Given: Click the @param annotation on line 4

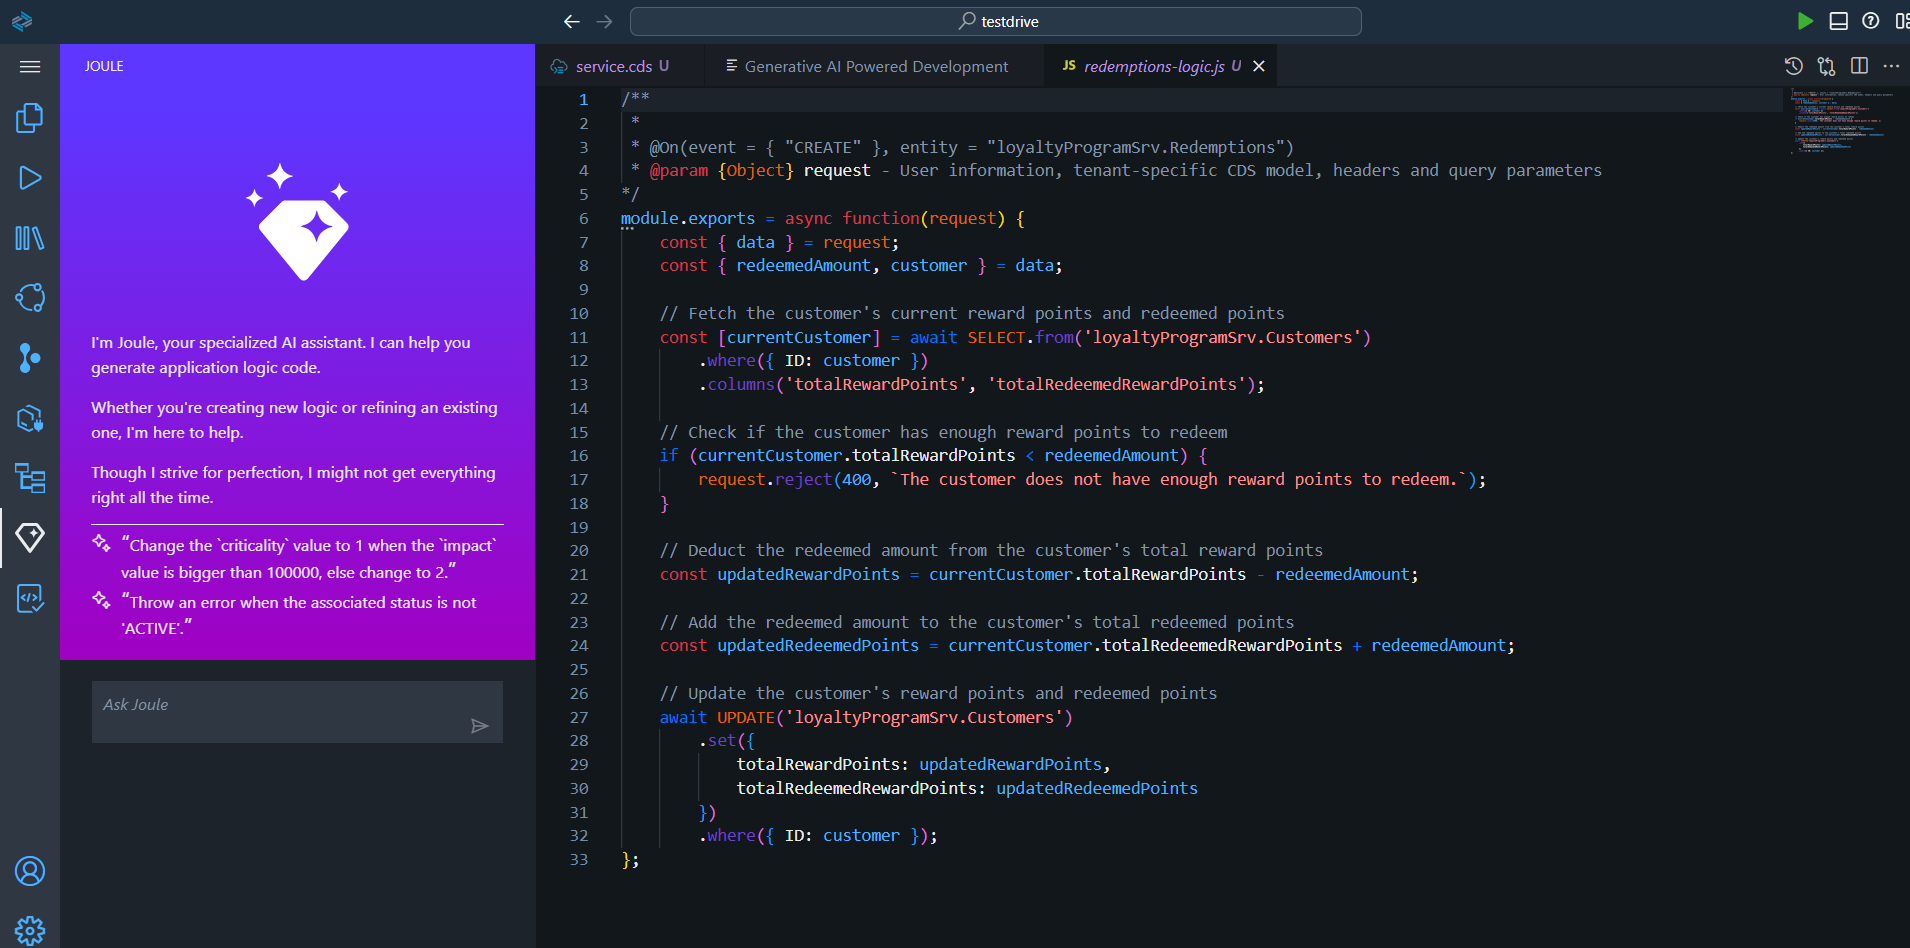Looking at the screenshot, I should tap(679, 171).
